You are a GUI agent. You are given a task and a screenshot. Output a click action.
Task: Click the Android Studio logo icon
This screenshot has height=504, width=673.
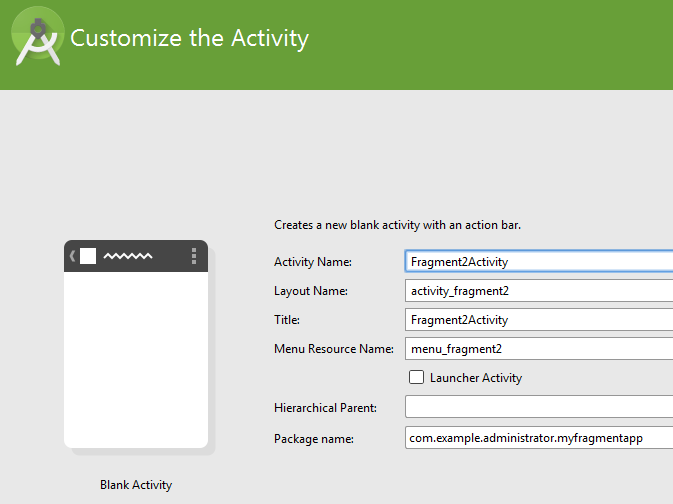click(38, 40)
